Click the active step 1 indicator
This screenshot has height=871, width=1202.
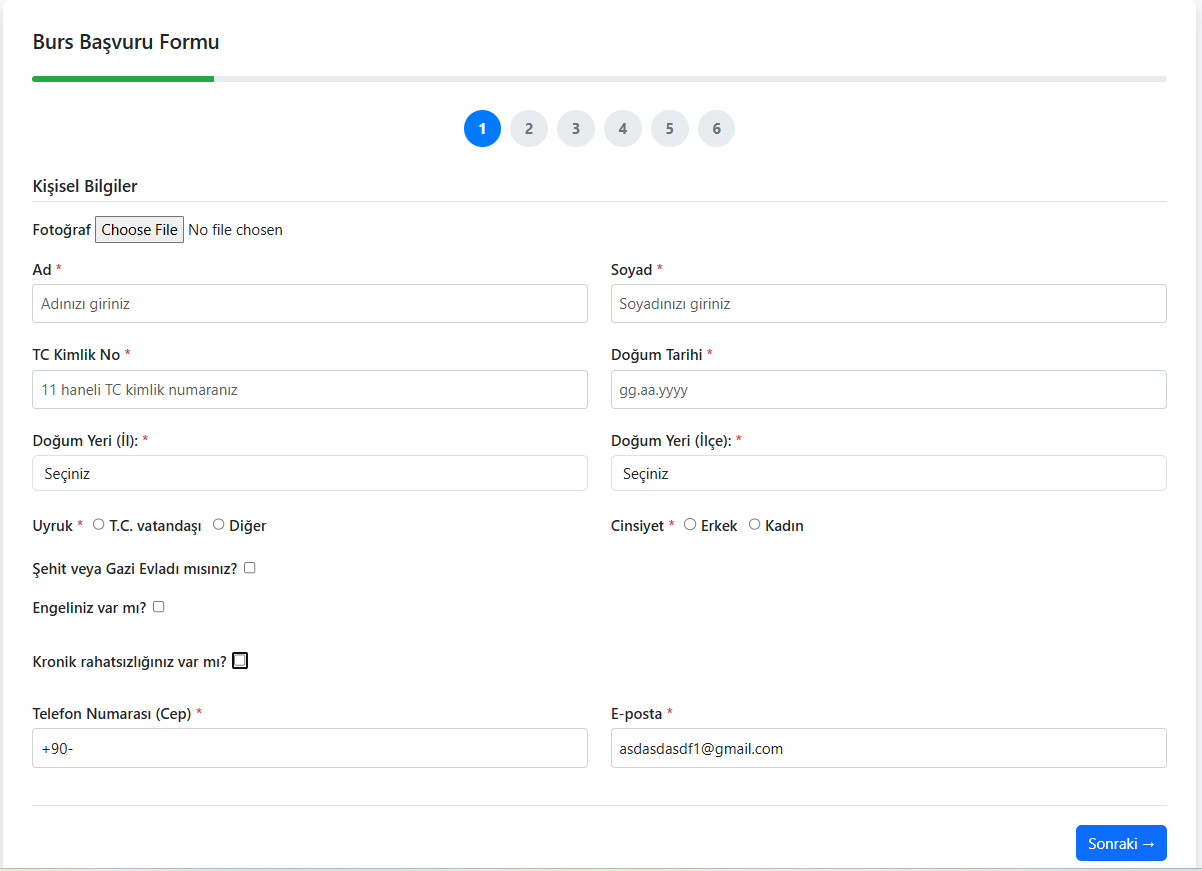[x=482, y=128]
